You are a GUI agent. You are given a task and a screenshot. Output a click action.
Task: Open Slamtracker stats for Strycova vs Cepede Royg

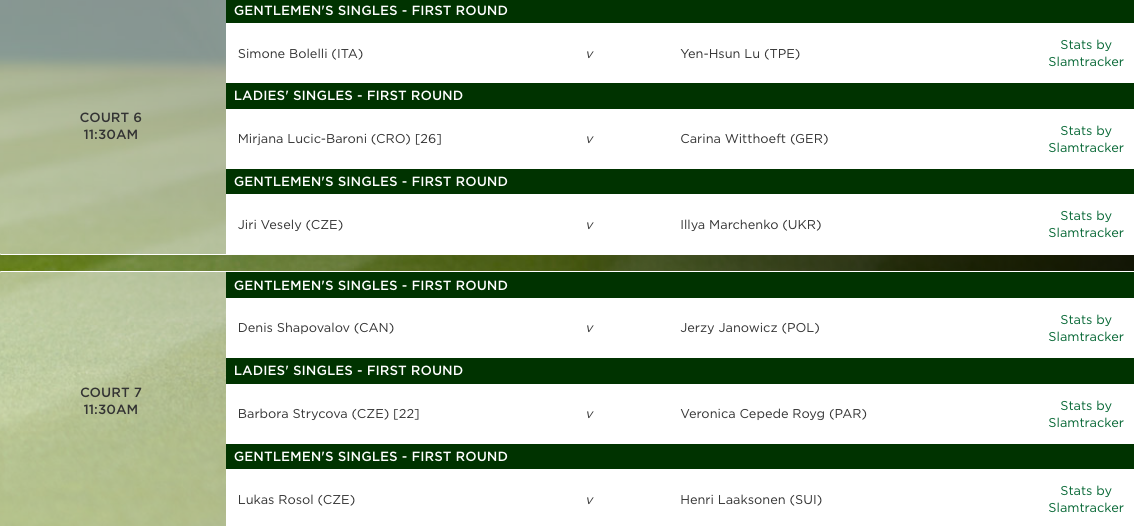[1085, 414]
